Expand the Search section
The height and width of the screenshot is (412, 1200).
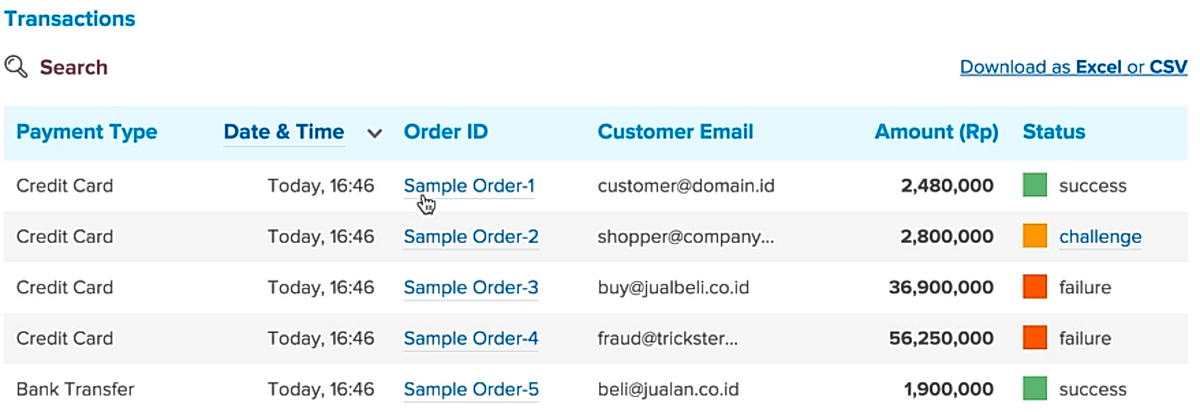tap(73, 68)
